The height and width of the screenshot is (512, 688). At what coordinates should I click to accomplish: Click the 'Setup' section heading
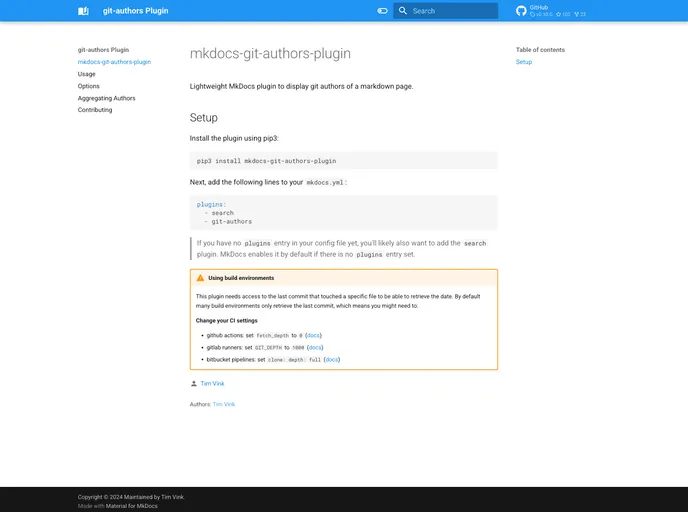pos(204,118)
